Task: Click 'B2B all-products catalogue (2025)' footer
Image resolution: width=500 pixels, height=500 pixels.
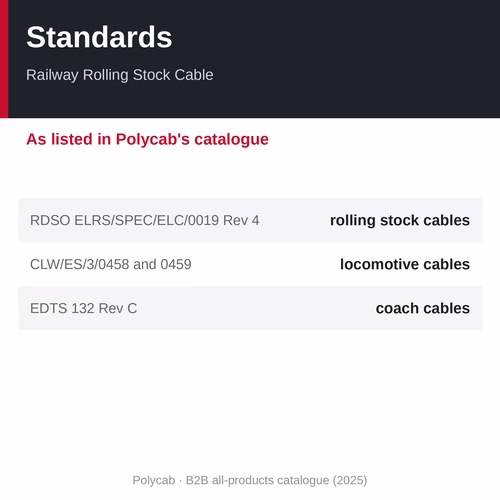Action: pos(276,480)
